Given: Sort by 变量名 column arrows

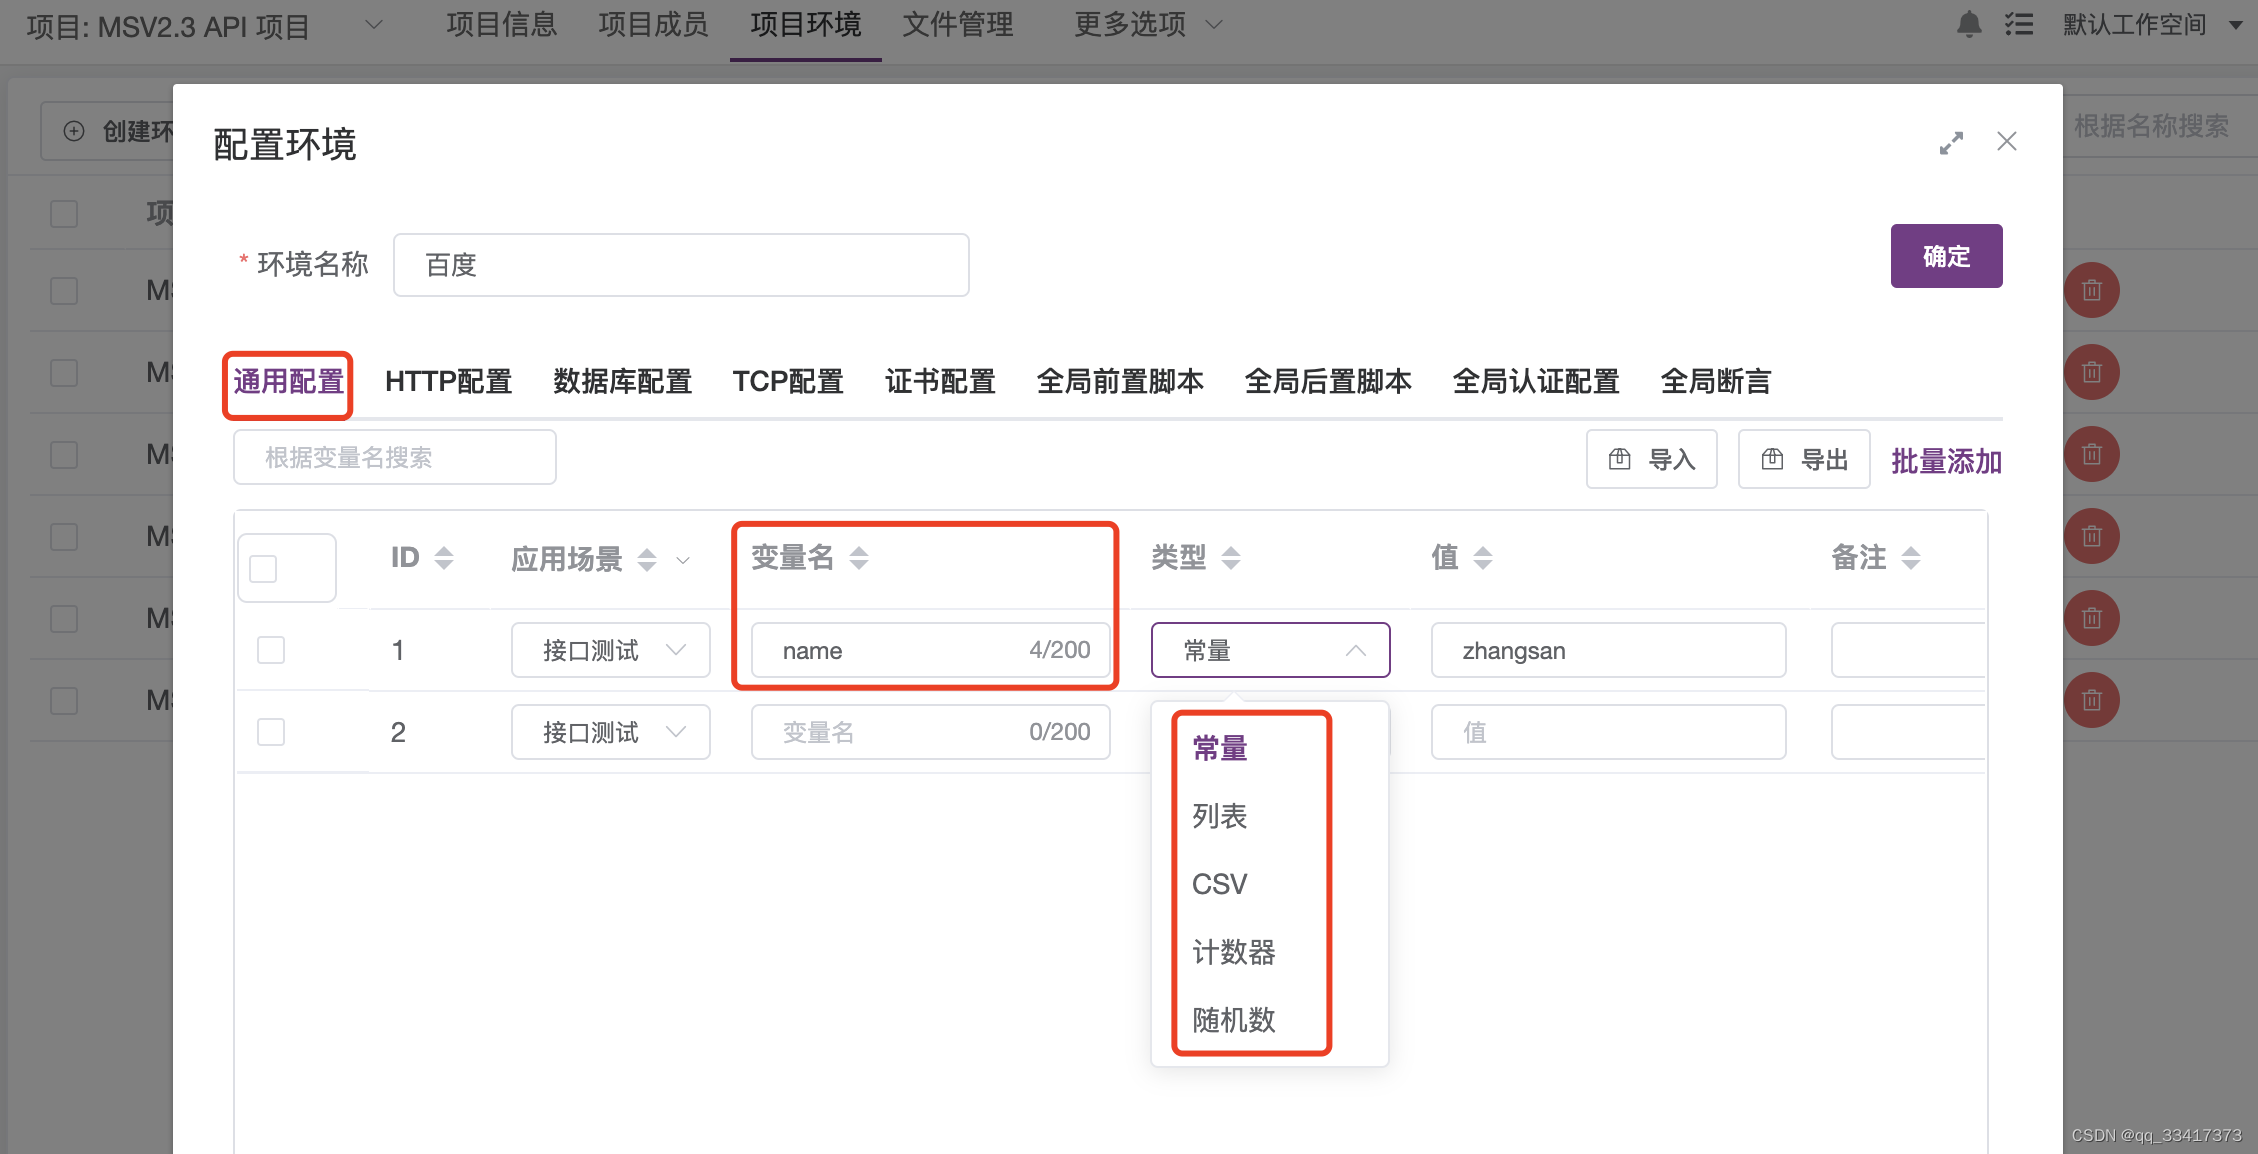Looking at the screenshot, I should pos(859,558).
